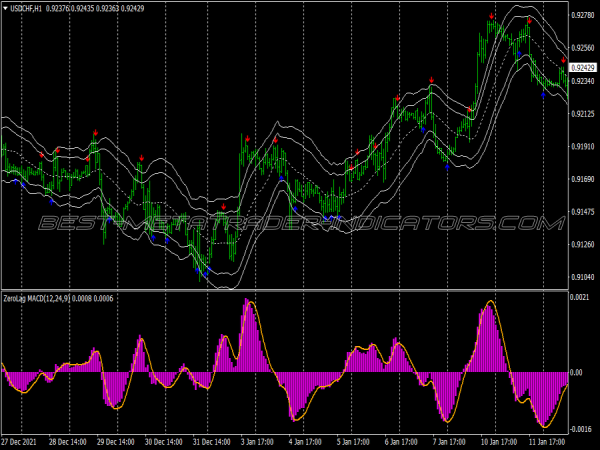Click the USDCHF,H1 symbol title
This screenshot has height=450, width=600.
click(26, 8)
